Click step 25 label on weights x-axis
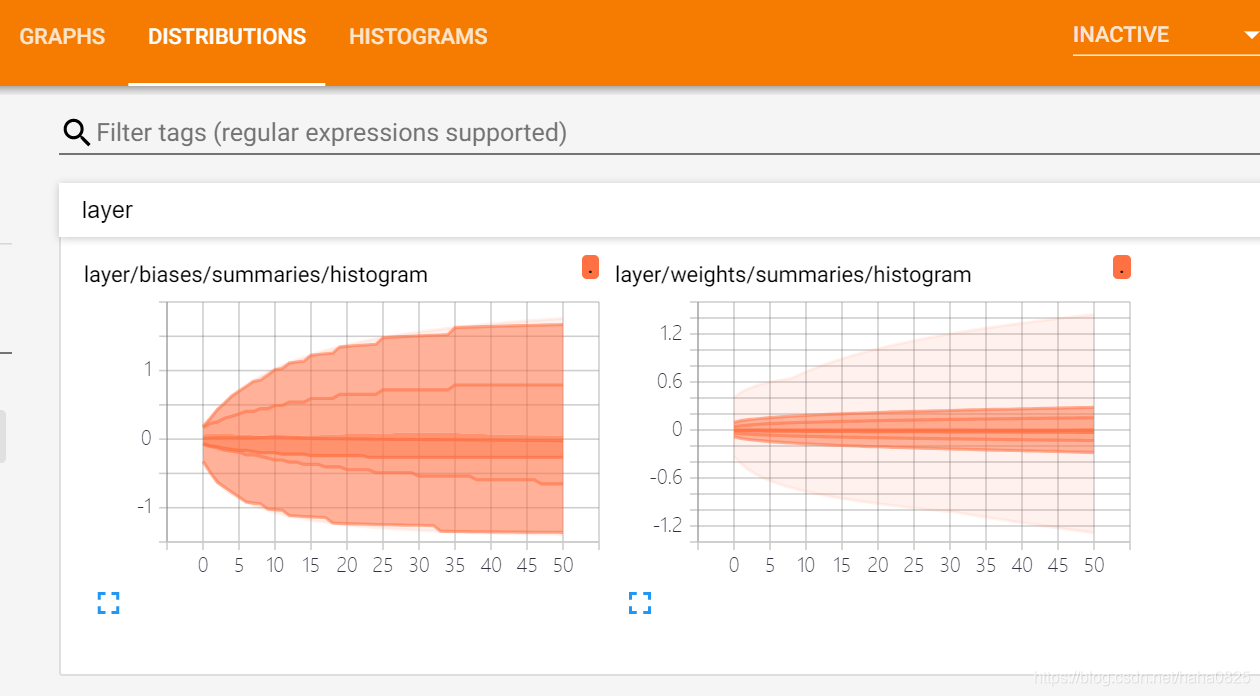1260x696 pixels. [x=914, y=565]
